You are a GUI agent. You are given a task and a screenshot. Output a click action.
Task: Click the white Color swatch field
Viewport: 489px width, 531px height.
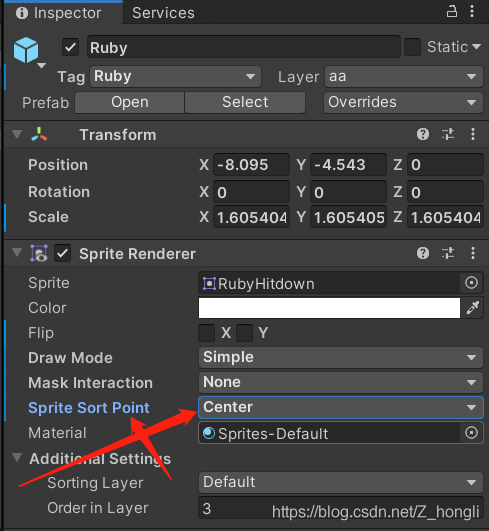click(329, 308)
